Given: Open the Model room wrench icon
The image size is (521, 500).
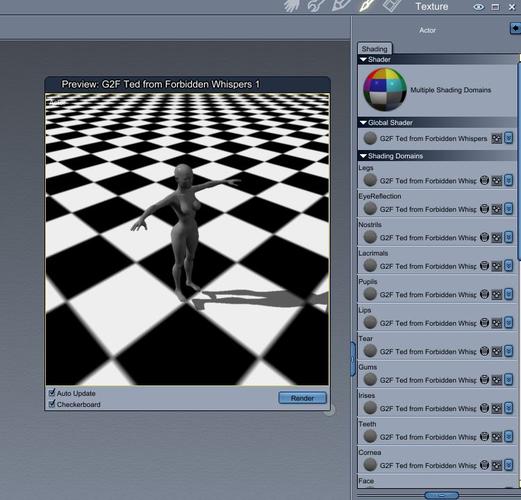Looking at the screenshot, I should 316,6.
